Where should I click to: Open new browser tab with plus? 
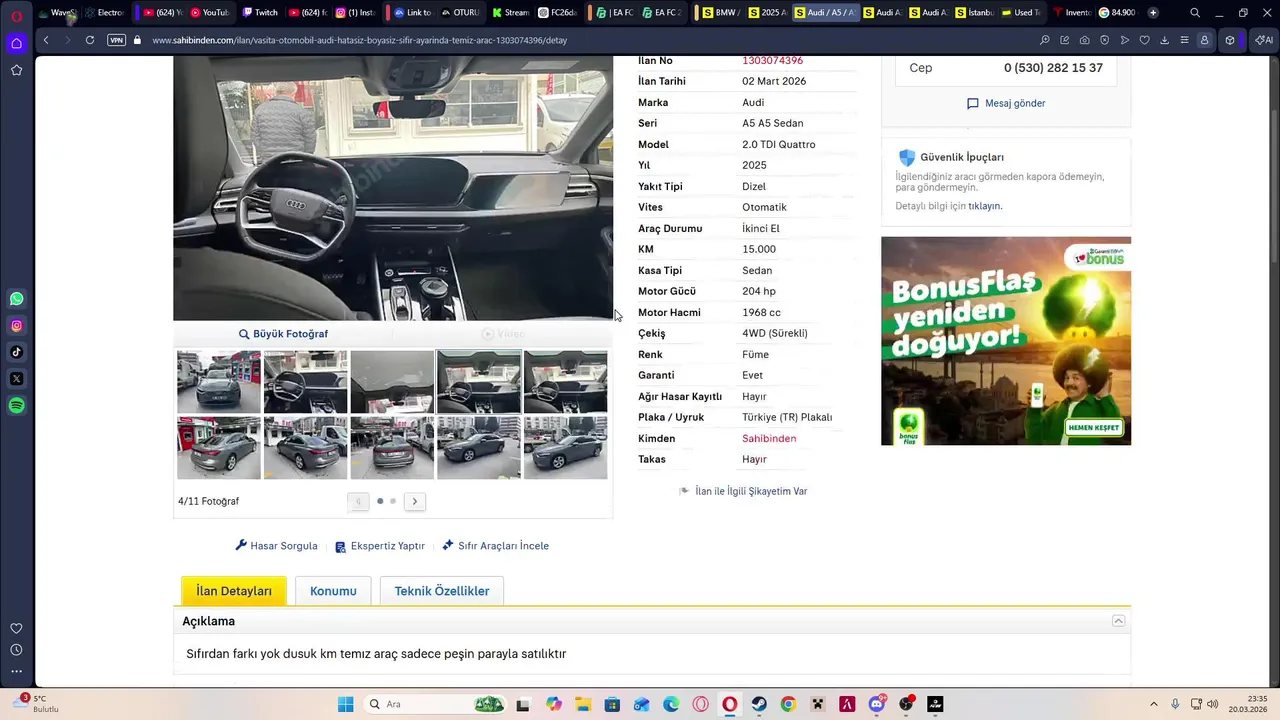[x=1153, y=12]
